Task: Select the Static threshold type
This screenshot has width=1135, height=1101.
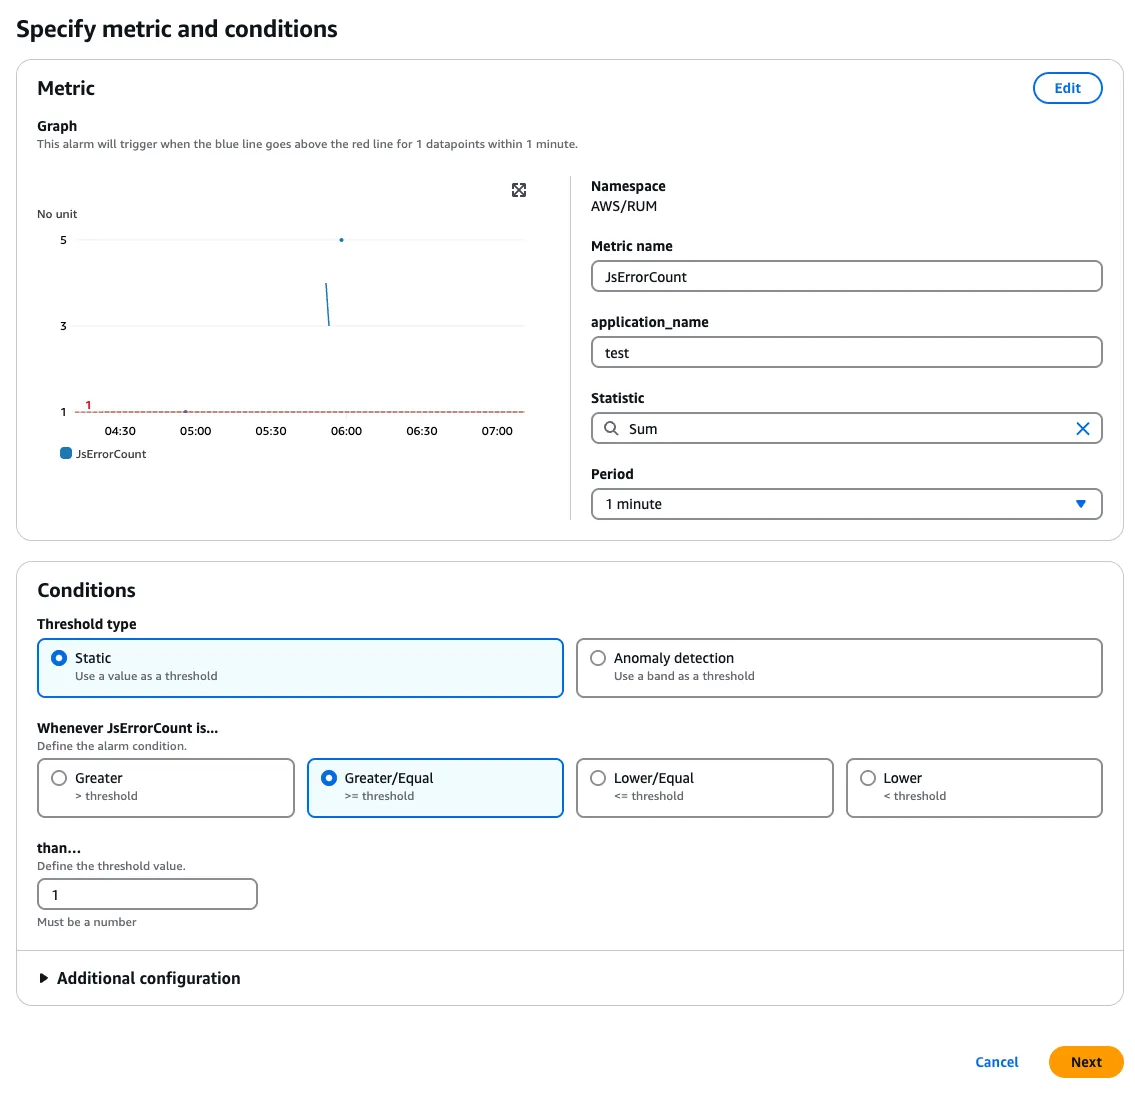Action: 59,658
